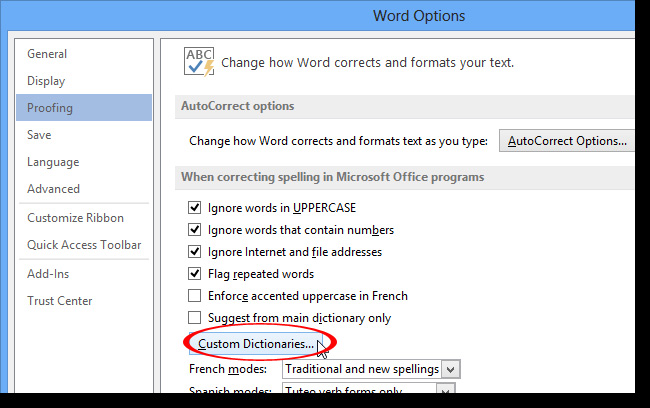The image size is (650, 408).
Task: Click the AutoCorrect Options button
Action: tap(567, 141)
